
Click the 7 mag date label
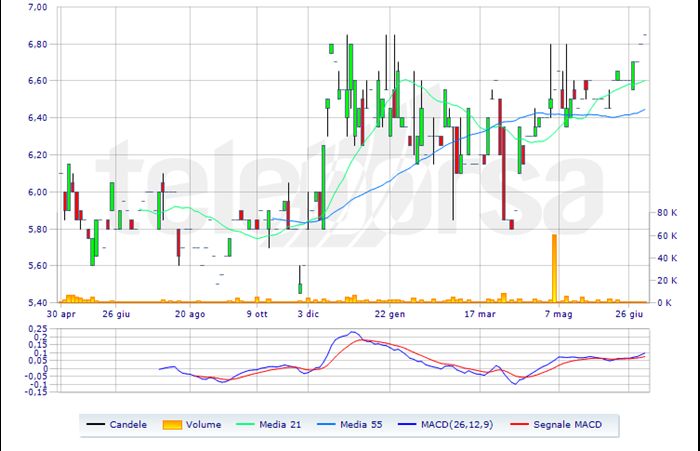558,314
